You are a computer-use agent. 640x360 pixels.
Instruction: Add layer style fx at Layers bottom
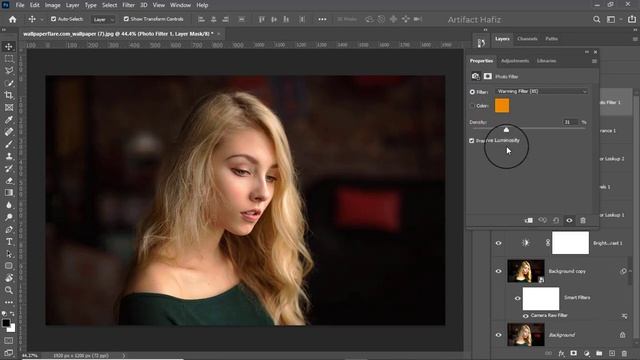click(561, 353)
